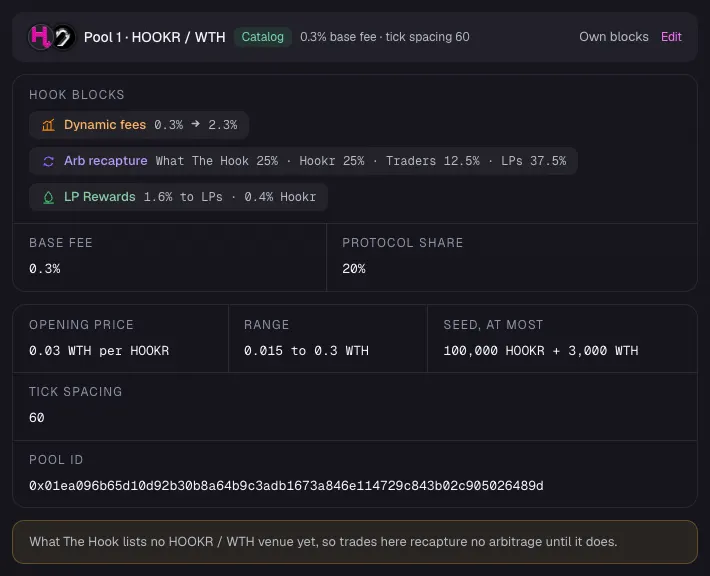710x576 pixels.
Task: Click the SEED, AT MOST label
Action: coord(493,325)
